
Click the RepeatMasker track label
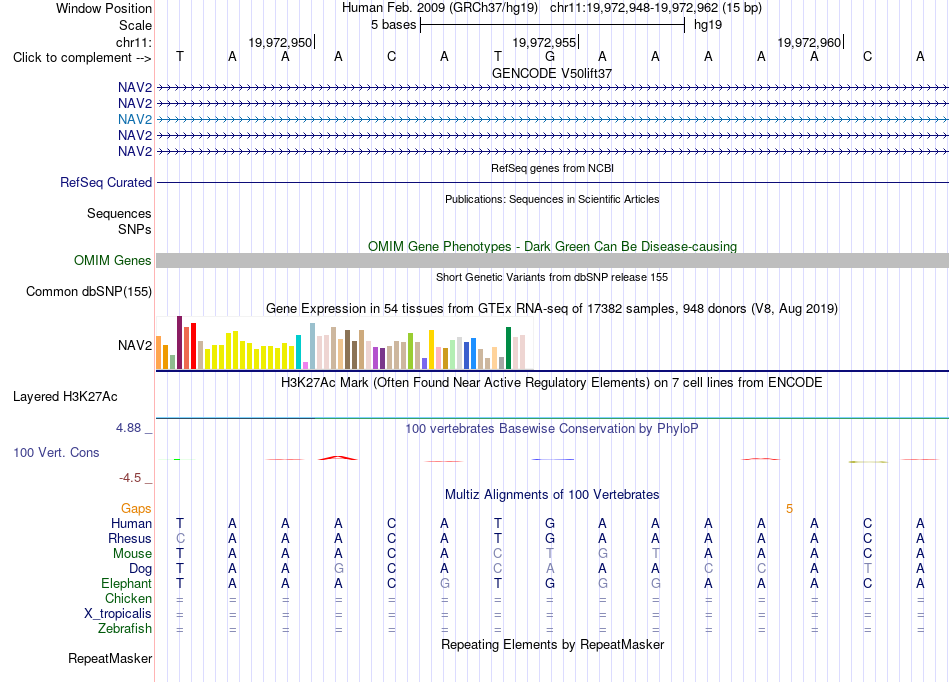(x=110, y=658)
